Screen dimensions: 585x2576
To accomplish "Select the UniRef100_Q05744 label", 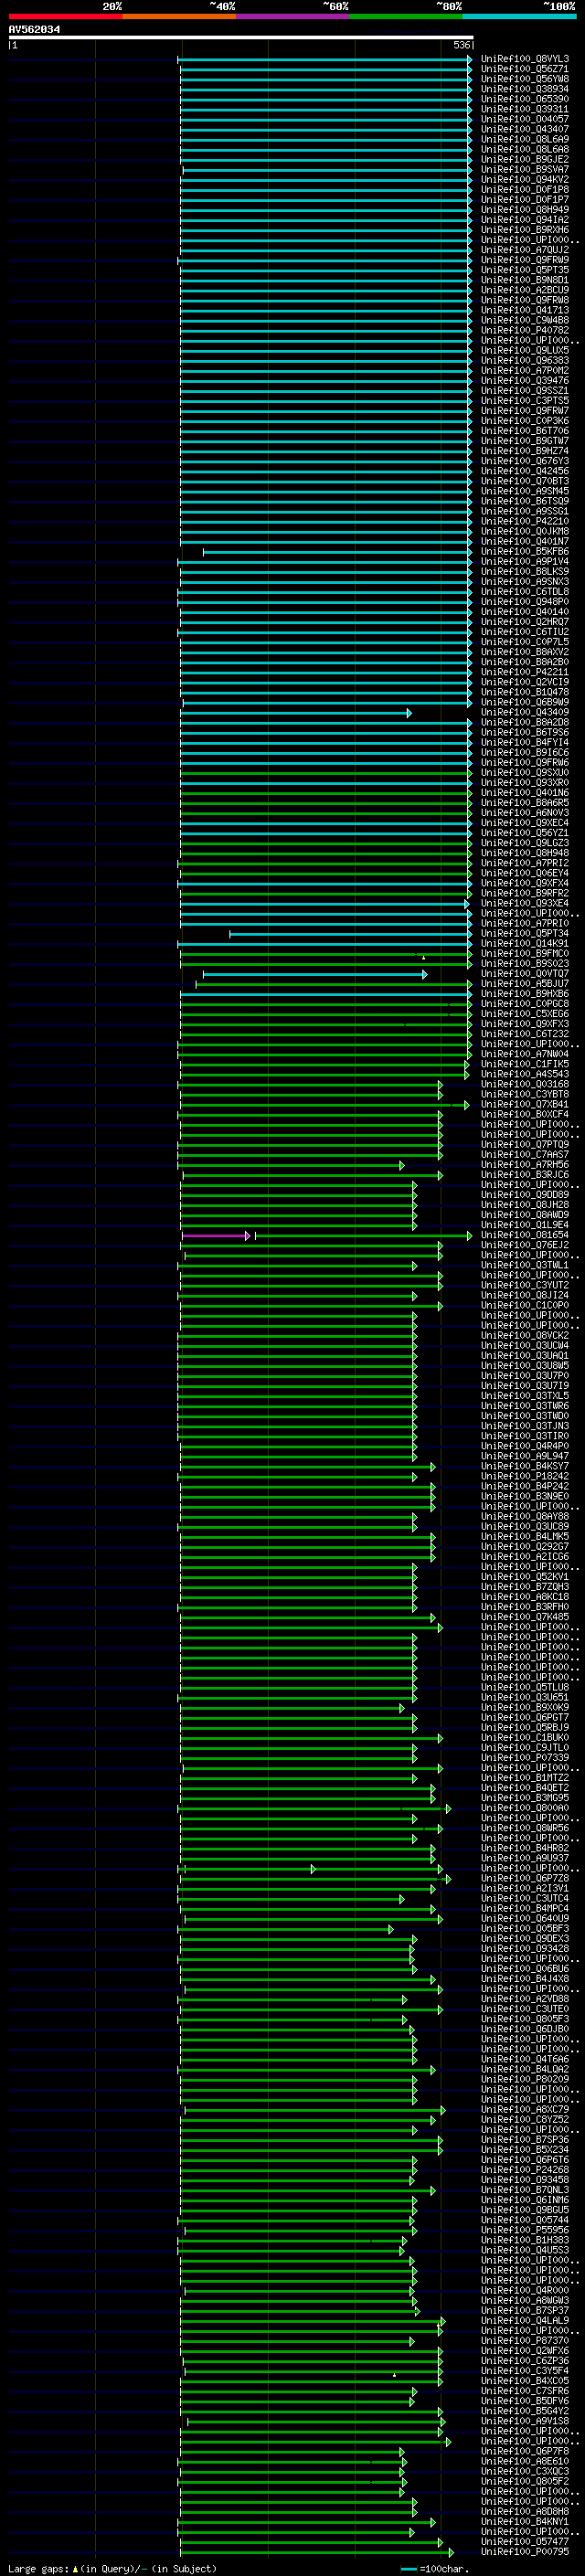I will (524, 2221).
